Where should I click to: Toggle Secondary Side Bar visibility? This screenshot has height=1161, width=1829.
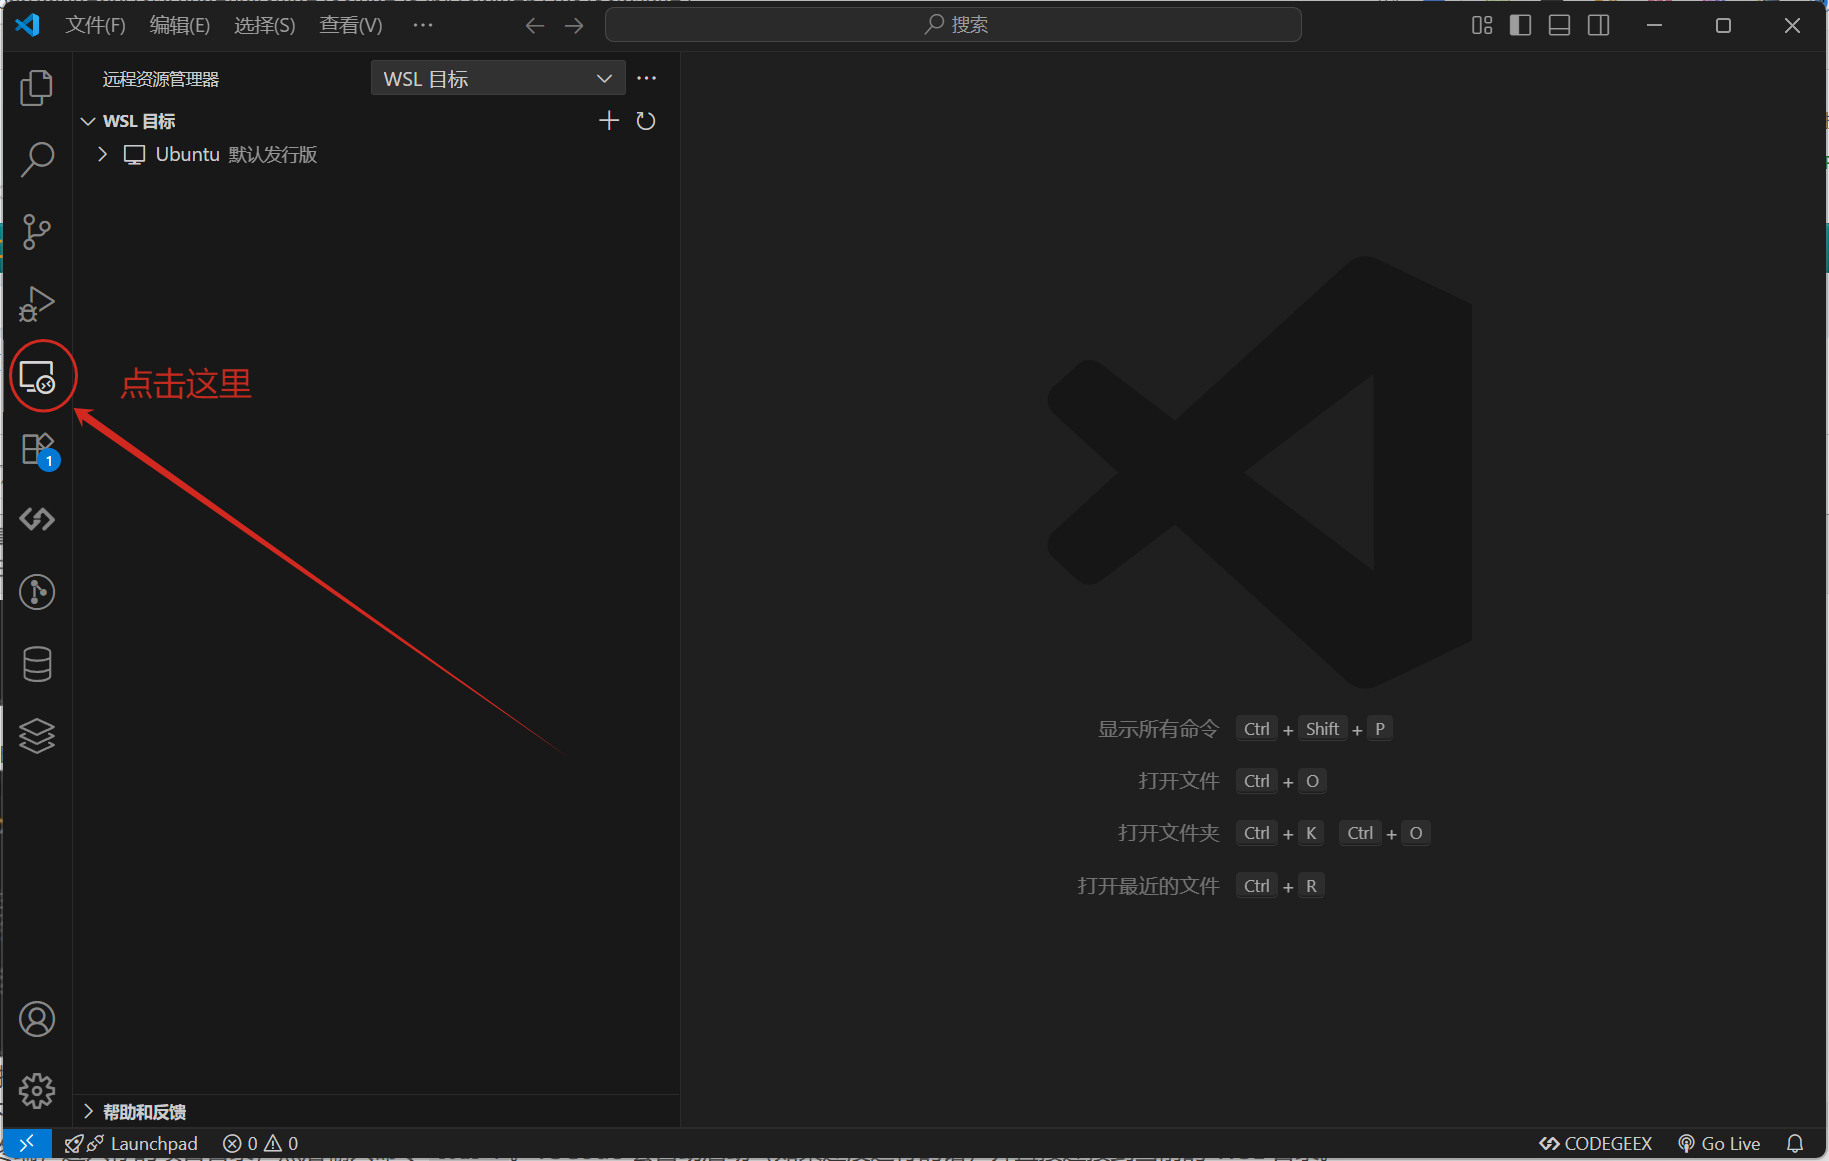(1598, 25)
